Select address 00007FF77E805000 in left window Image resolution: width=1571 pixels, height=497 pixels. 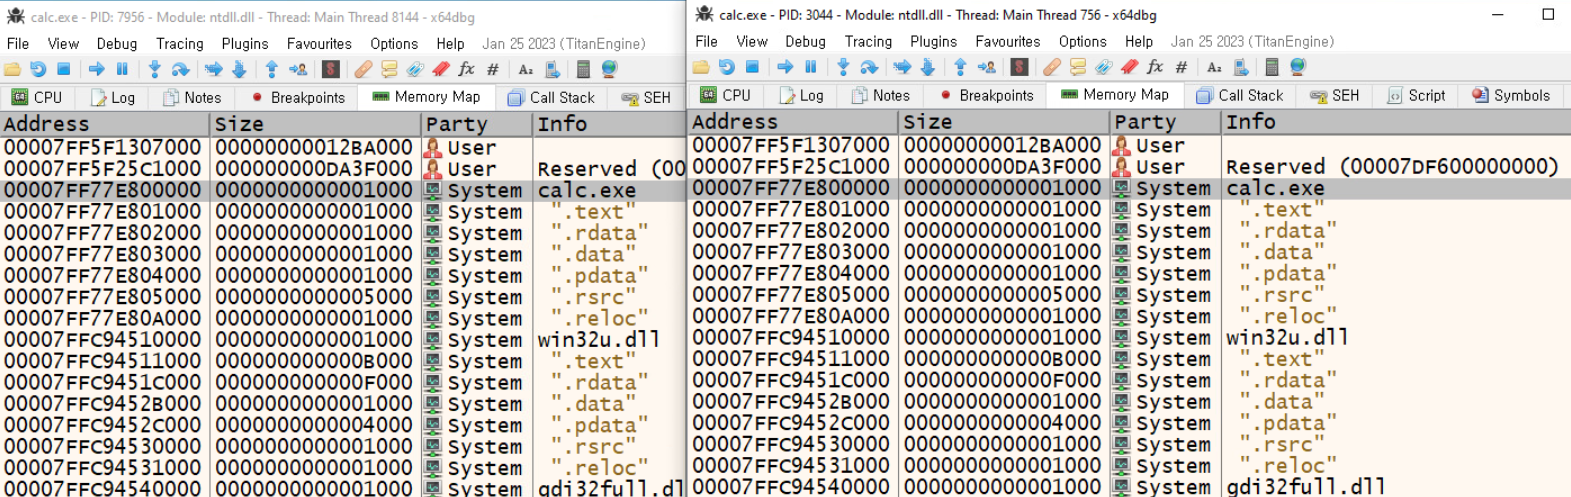103,297
